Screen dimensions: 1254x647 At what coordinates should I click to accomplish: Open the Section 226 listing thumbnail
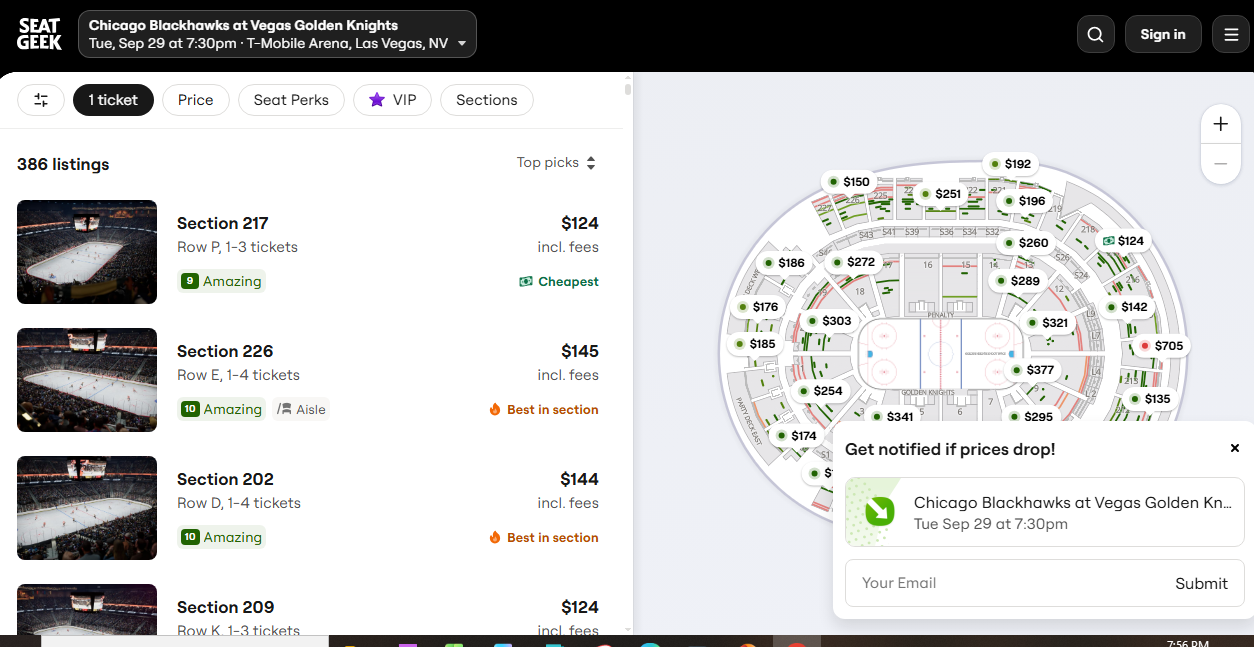click(87, 380)
